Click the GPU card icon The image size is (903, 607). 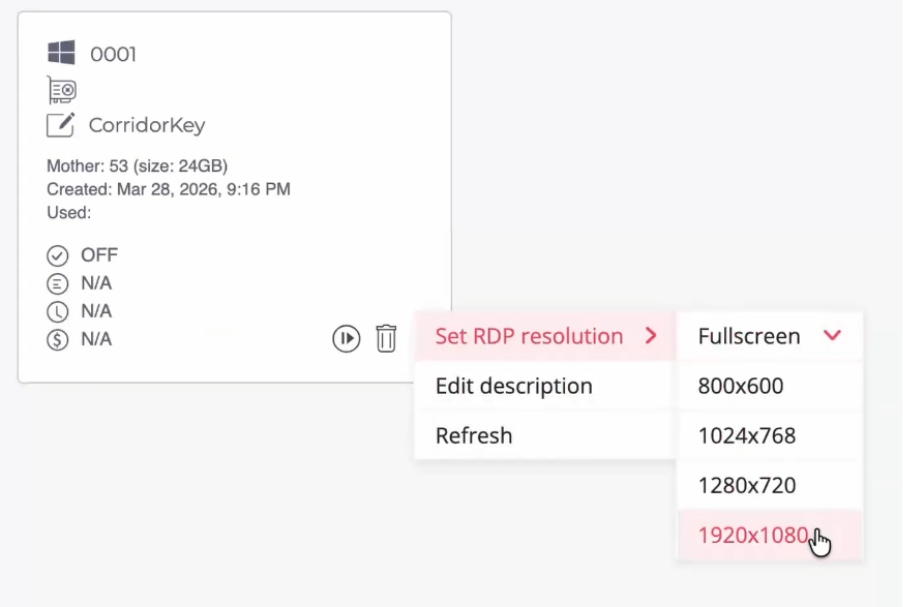[62, 90]
